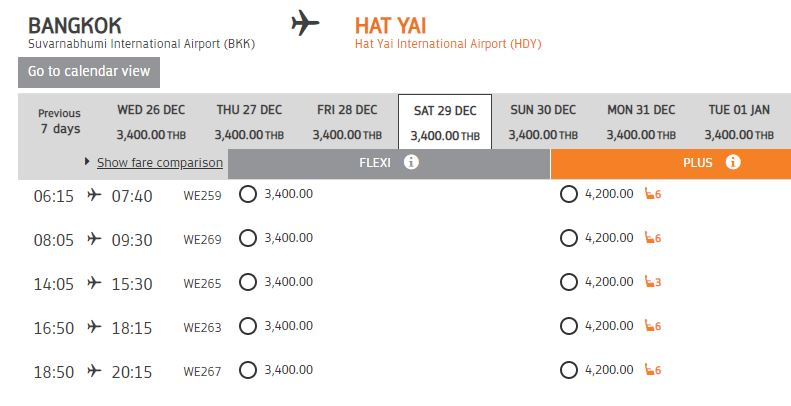Select Plus fare for the 18:50 flight
791x406 pixels.
[569, 370]
